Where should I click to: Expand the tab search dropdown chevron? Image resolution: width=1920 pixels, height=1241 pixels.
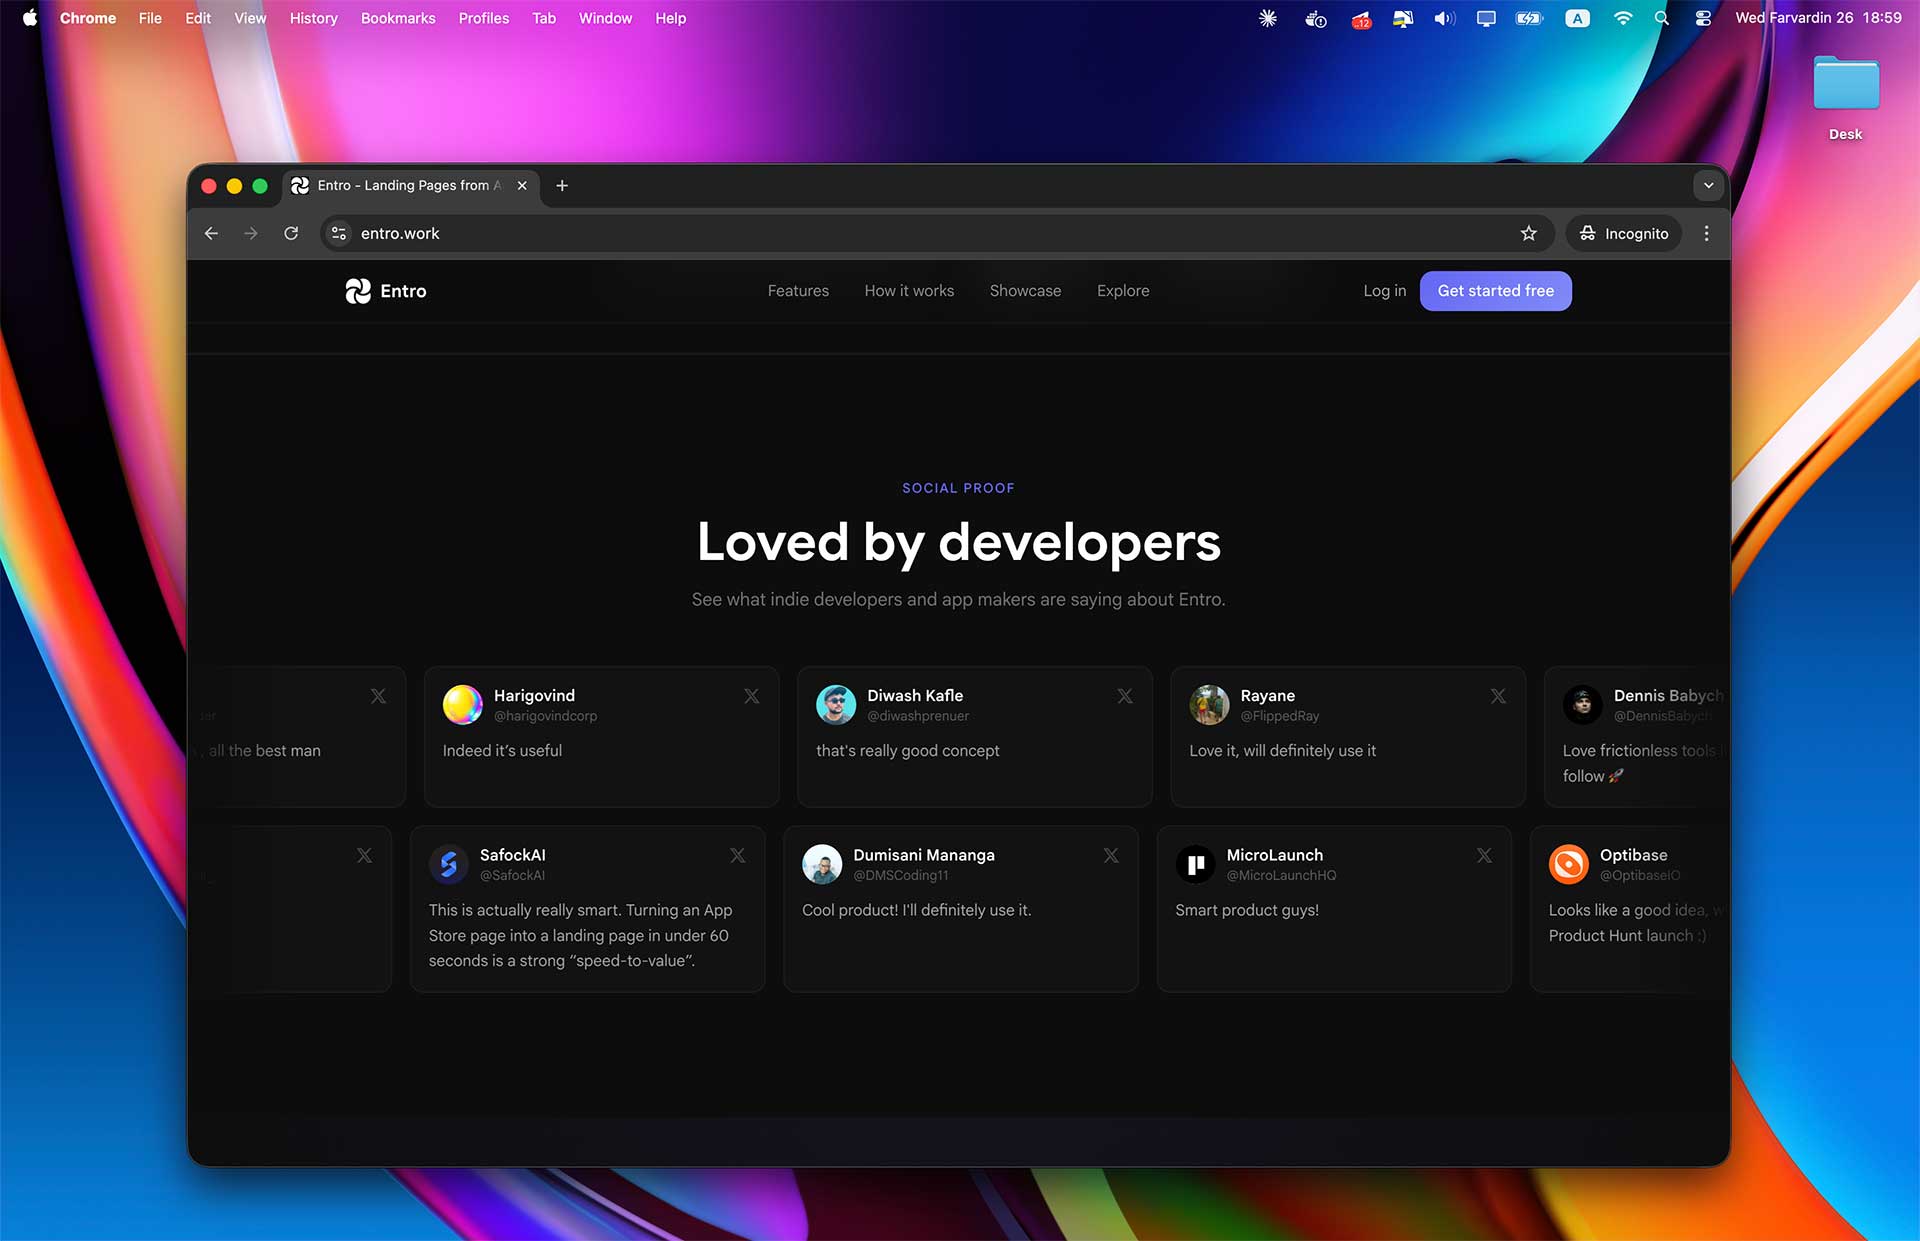point(1708,185)
